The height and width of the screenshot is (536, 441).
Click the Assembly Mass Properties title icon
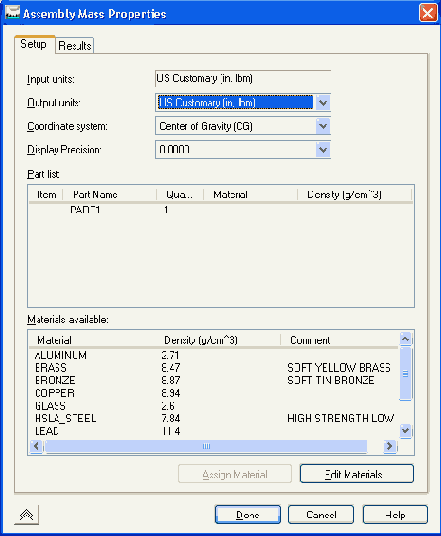click(12, 13)
